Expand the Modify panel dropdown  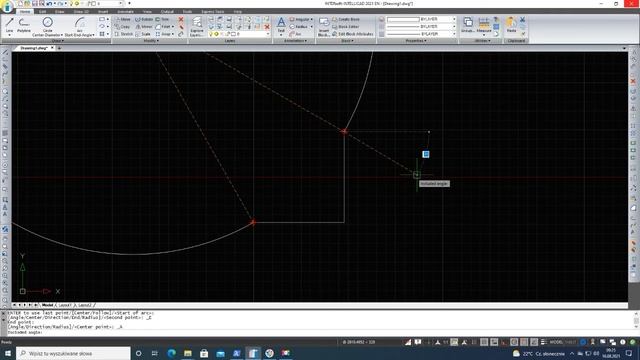[151, 41]
